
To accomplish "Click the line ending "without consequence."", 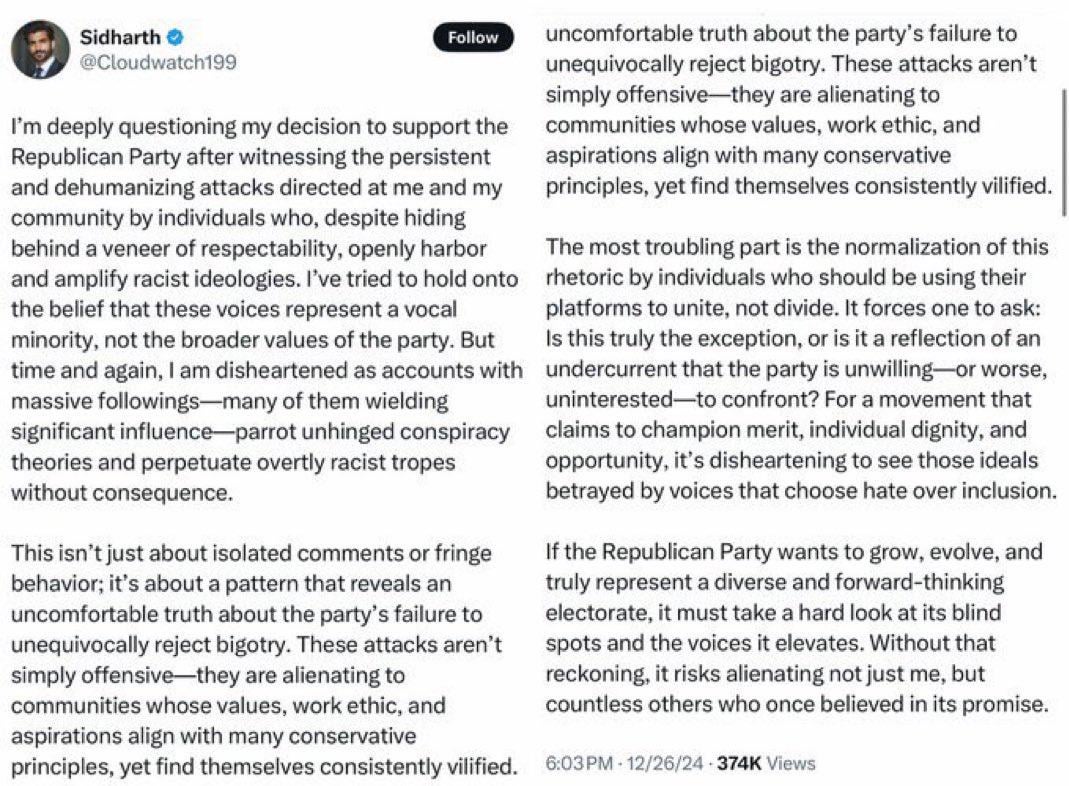I will click(122, 492).
